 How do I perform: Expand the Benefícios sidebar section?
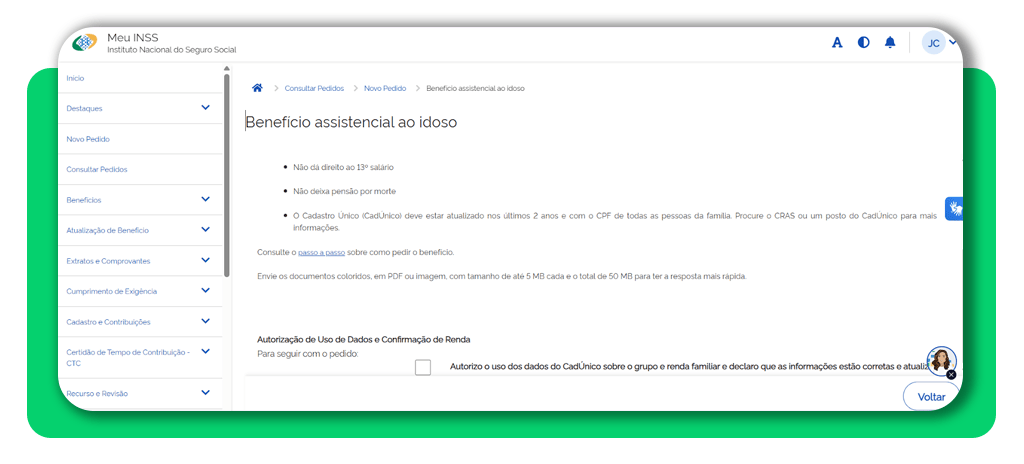pyautogui.click(x=205, y=199)
